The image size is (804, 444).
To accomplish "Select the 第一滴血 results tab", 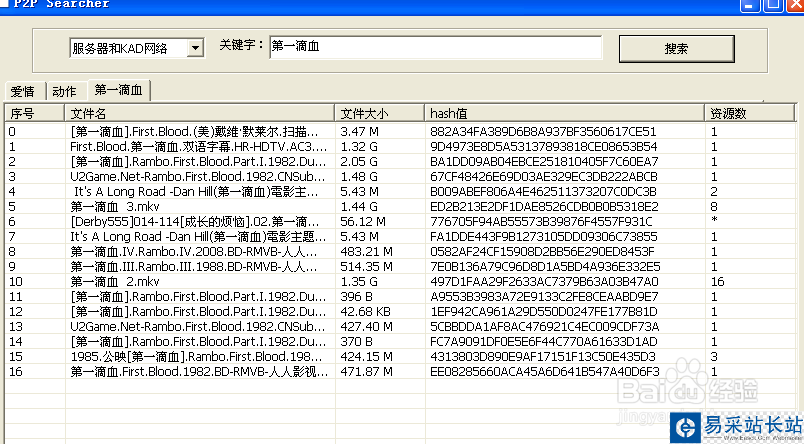I will 118,90.
